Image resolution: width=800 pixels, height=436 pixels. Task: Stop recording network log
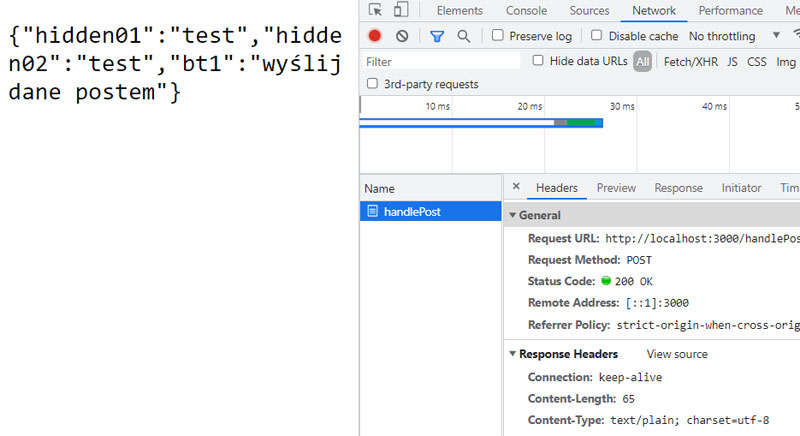375,36
